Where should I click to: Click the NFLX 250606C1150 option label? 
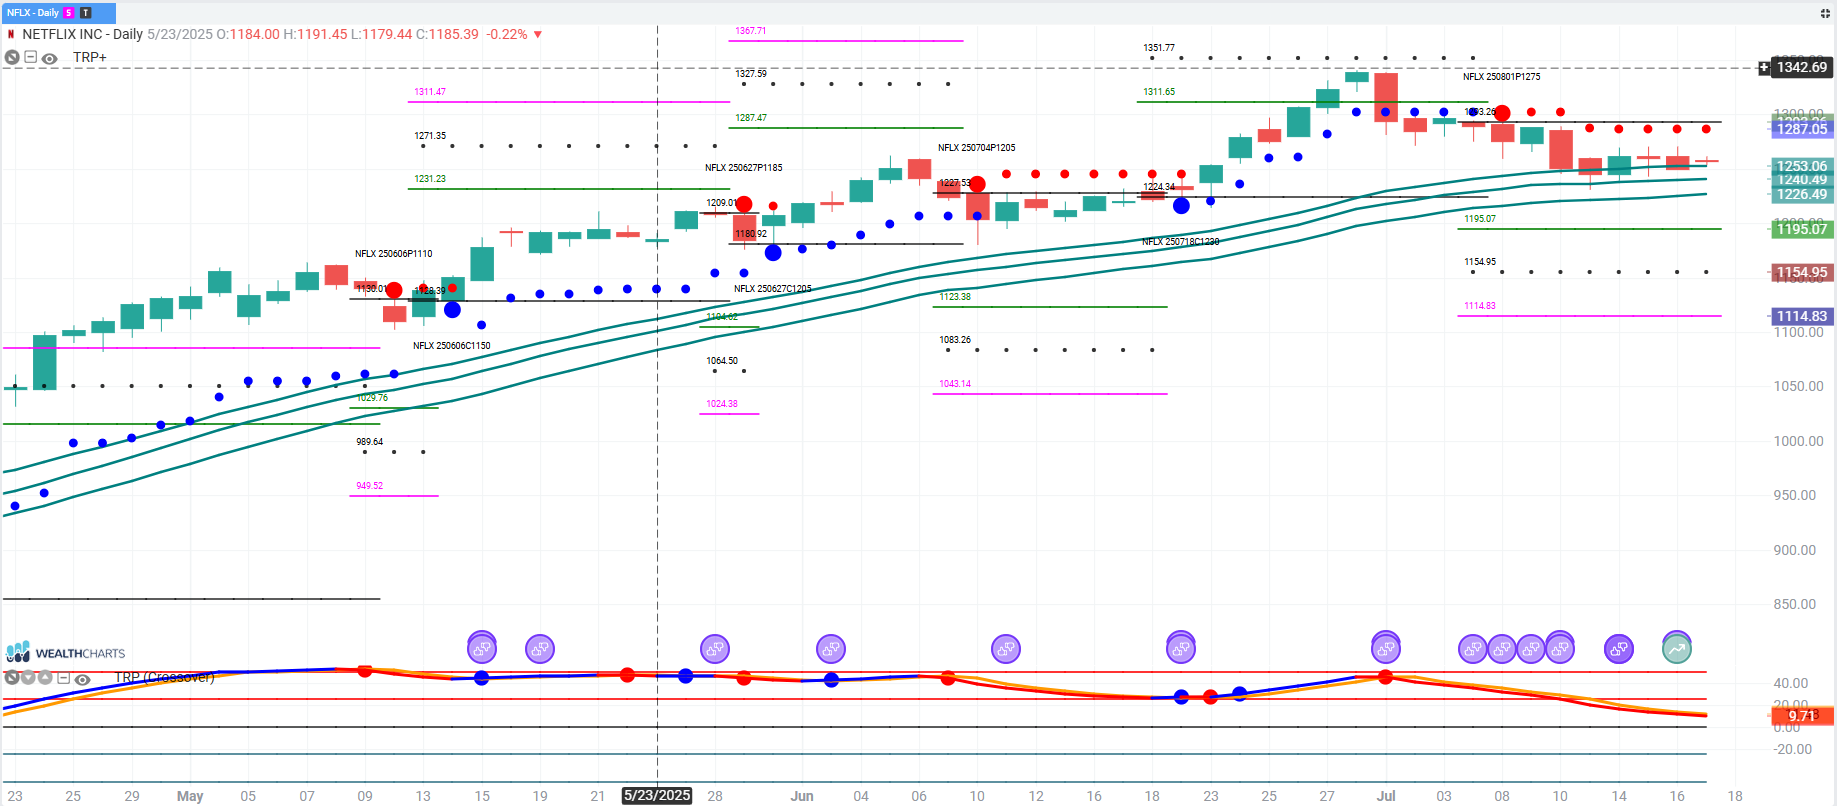pyautogui.click(x=451, y=346)
